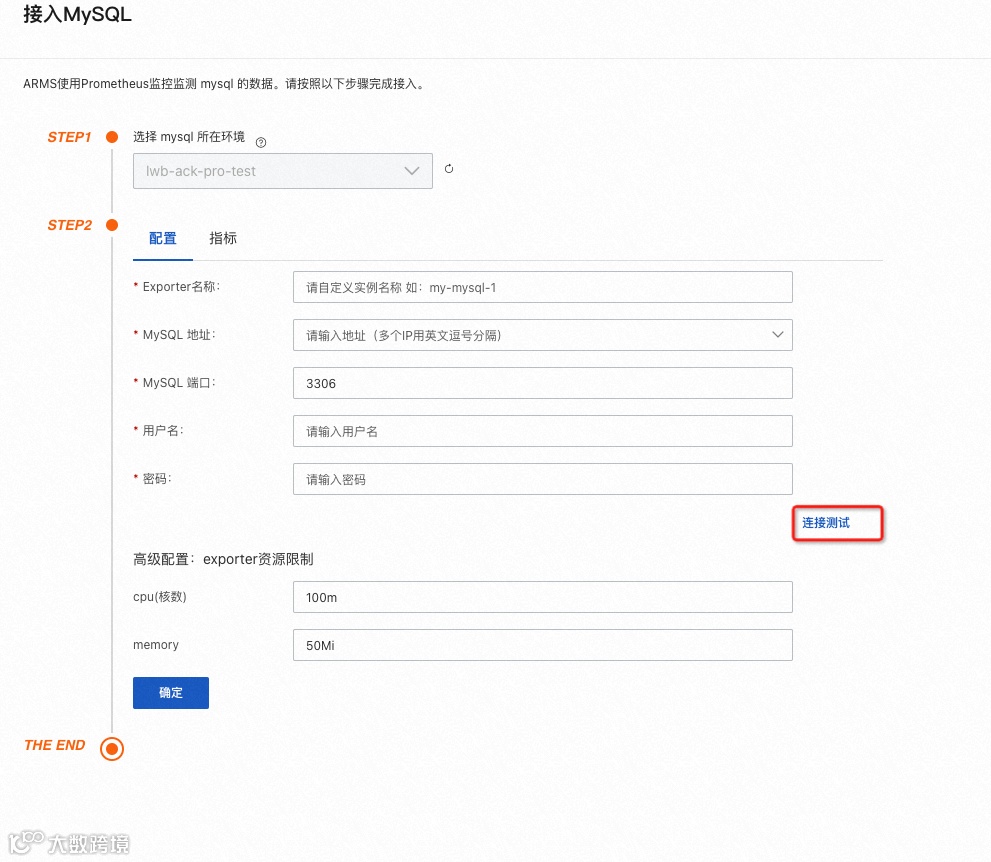Expand the MySQL address dropdown arrow

pyautogui.click(x=777, y=335)
